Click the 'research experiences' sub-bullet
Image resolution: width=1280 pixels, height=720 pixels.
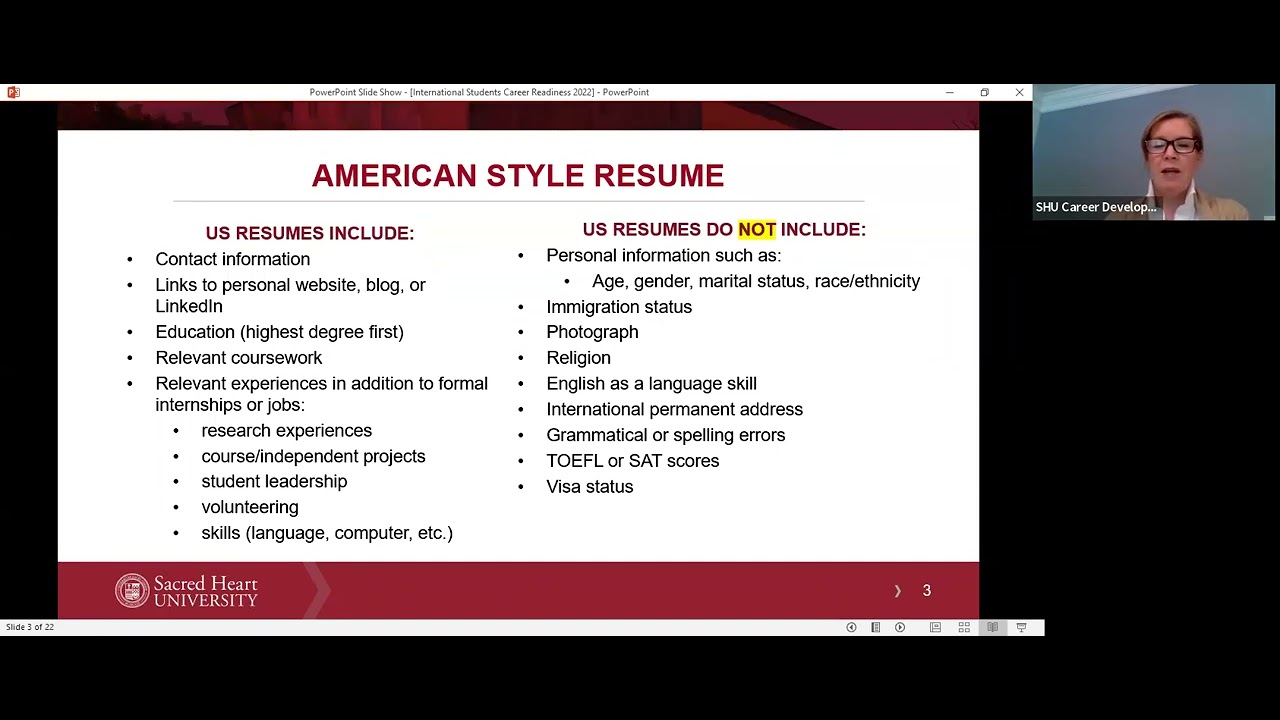[x=286, y=431]
